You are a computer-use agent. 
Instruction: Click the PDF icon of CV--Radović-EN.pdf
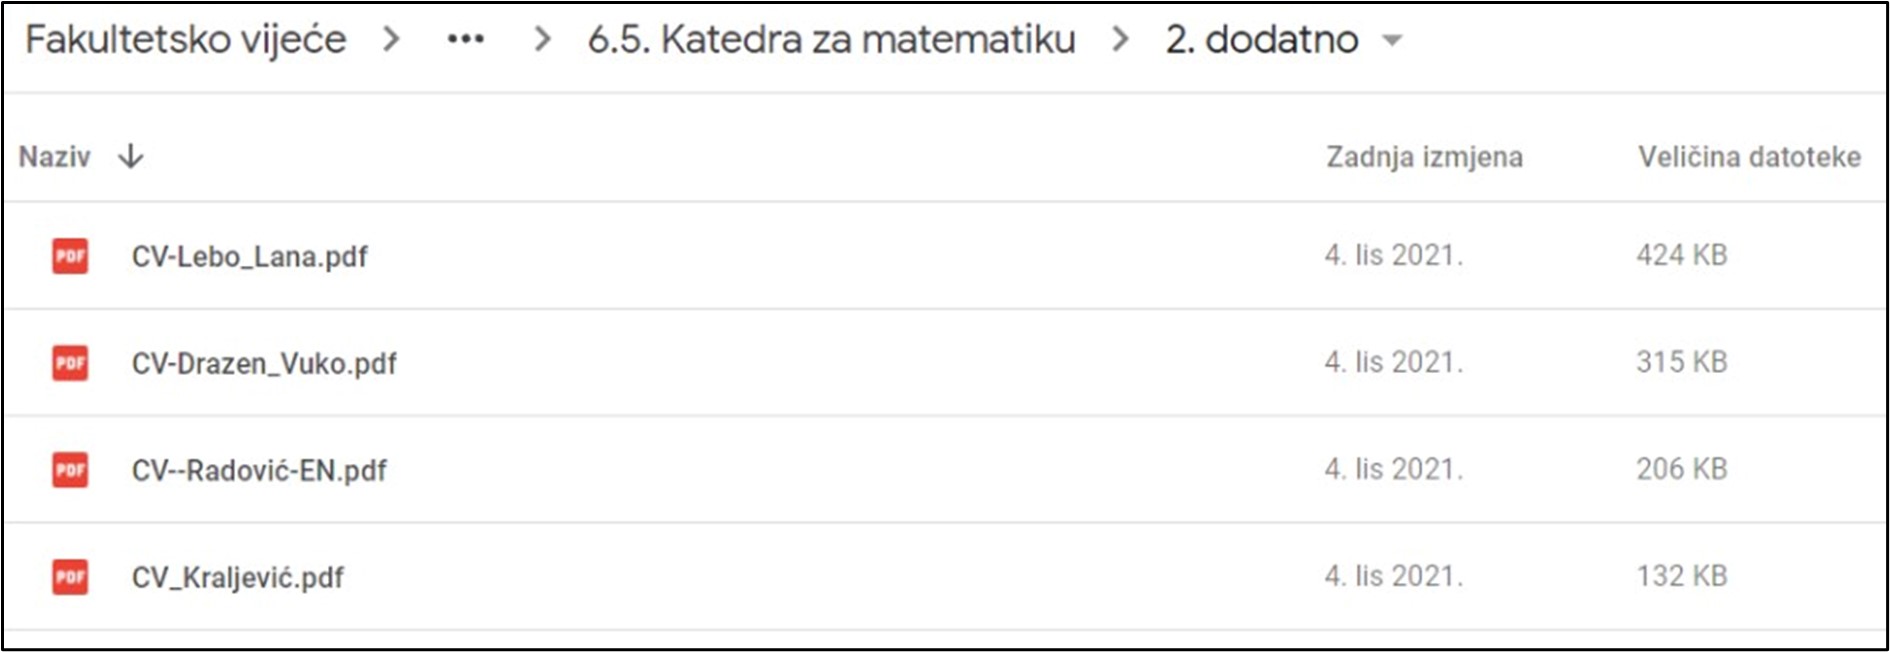[70, 470]
